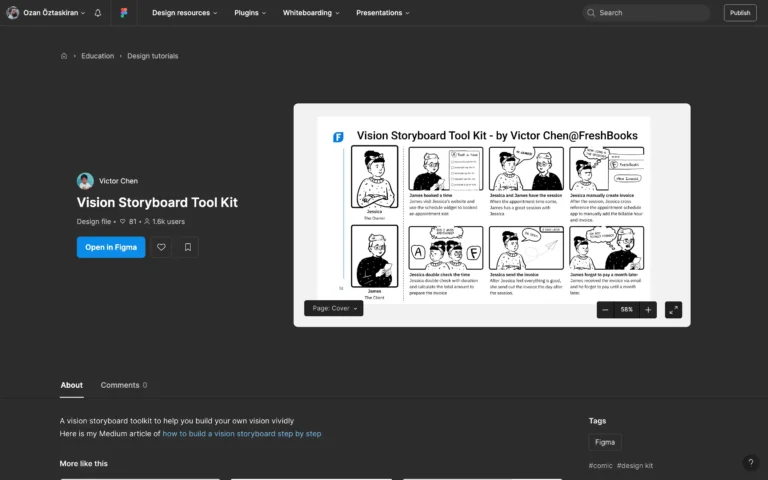Viewport: 768px width, 480px height.
Task: Open Design tutorials breadcrumb link
Action: point(153,56)
